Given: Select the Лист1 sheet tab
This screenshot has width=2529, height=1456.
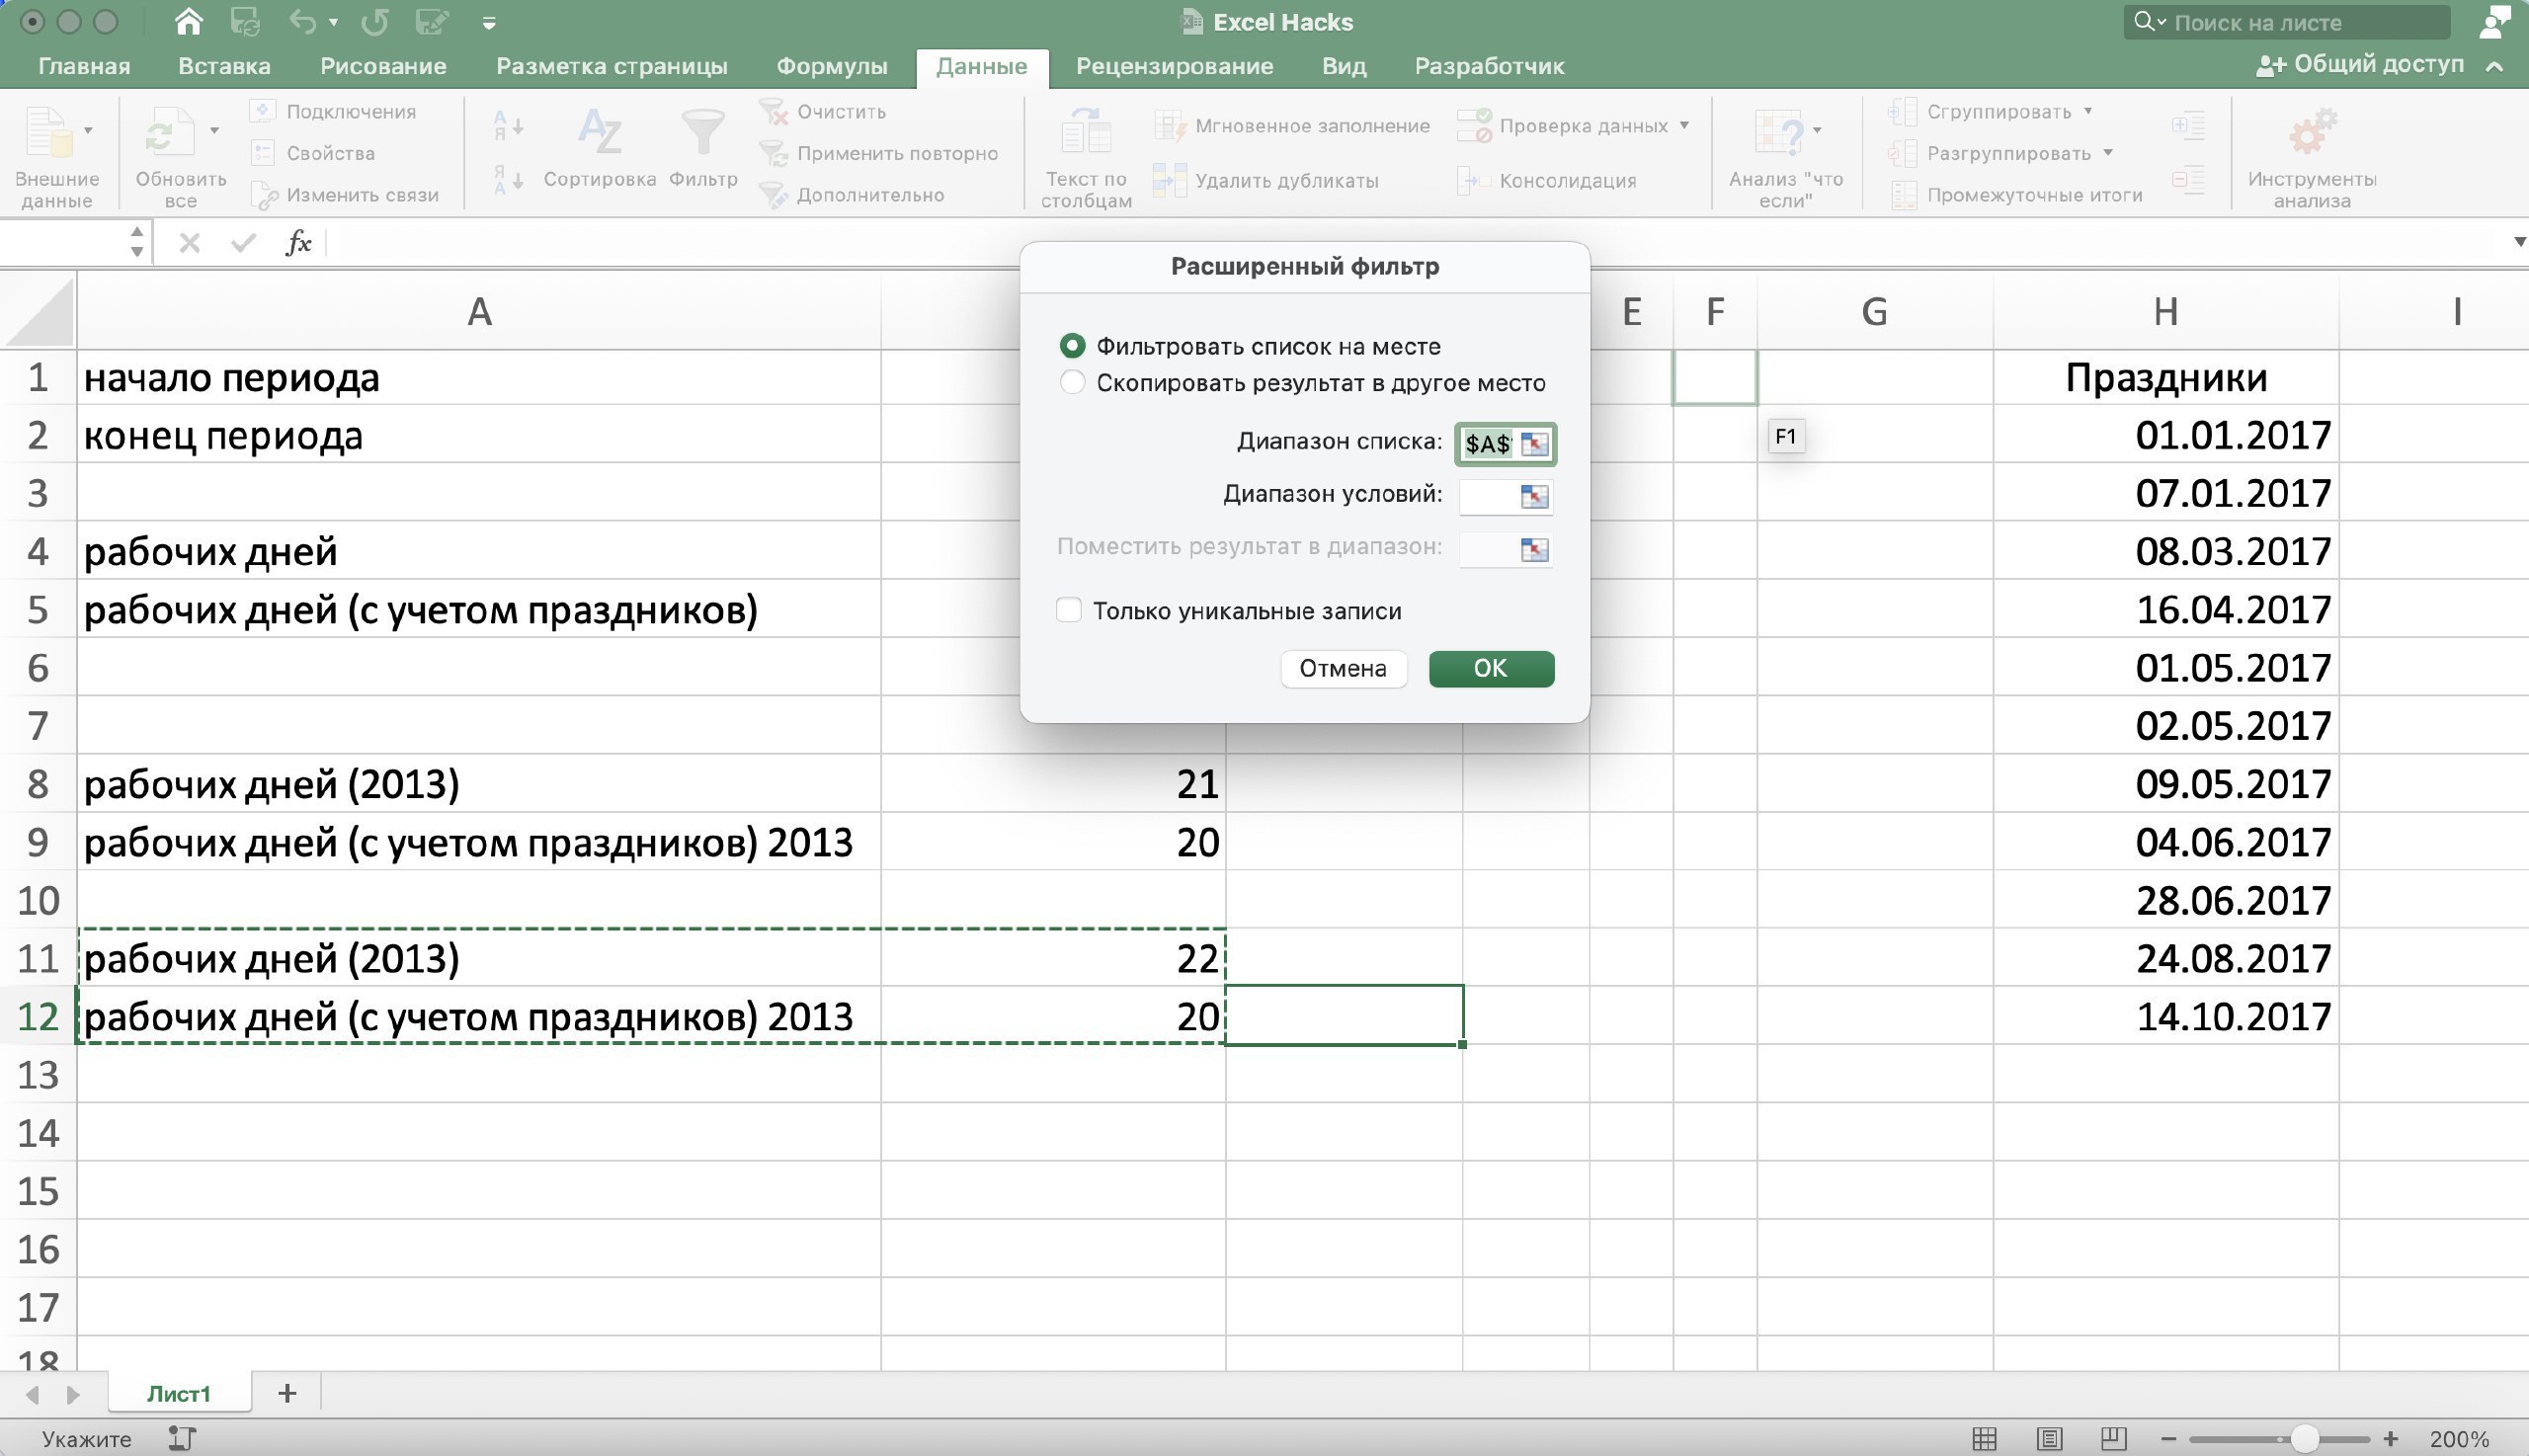Looking at the screenshot, I should (x=179, y=1393).
